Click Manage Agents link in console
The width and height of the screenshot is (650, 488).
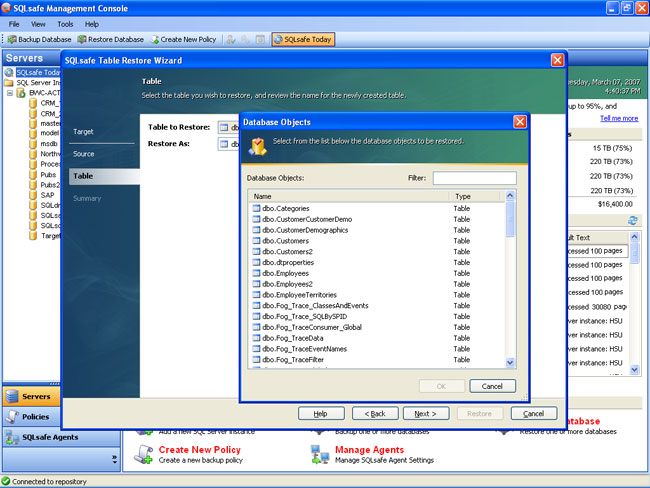(369, 450)
